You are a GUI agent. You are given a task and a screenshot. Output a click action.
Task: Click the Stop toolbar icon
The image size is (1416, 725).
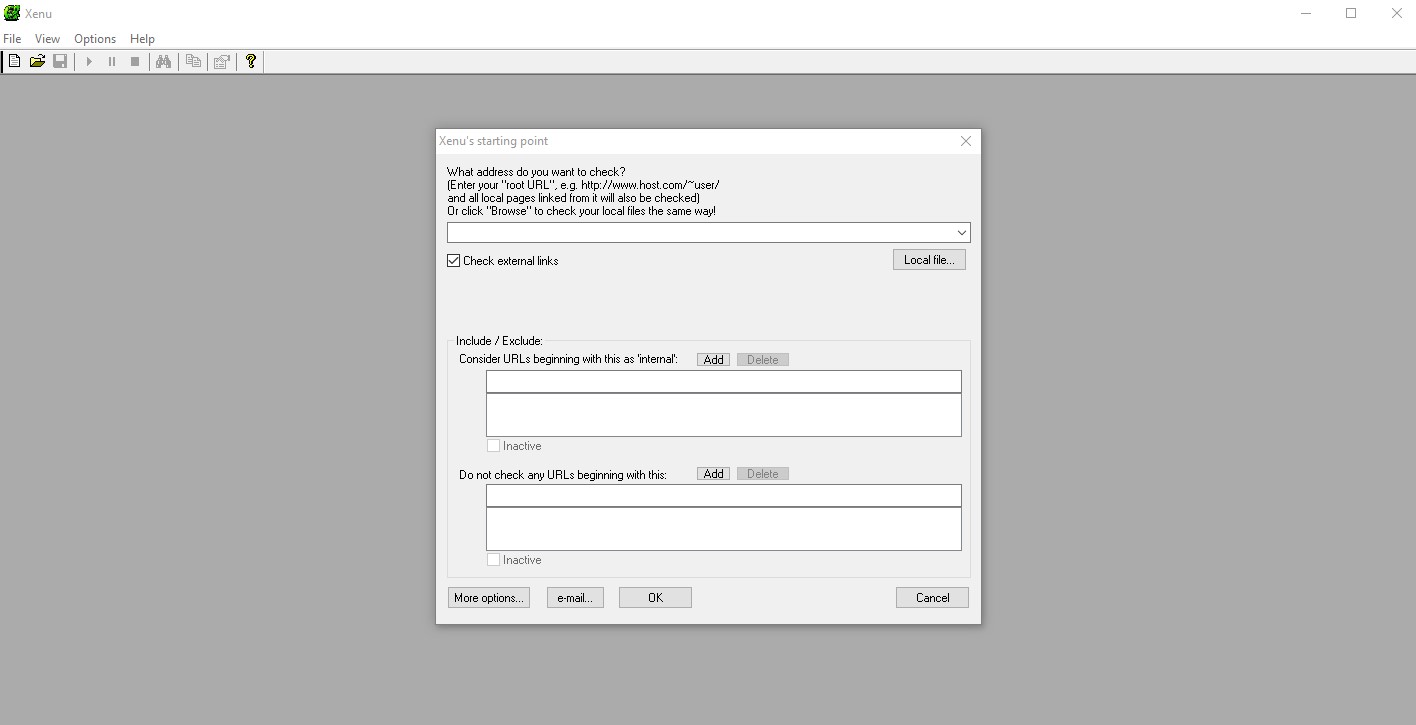(134, 60)
